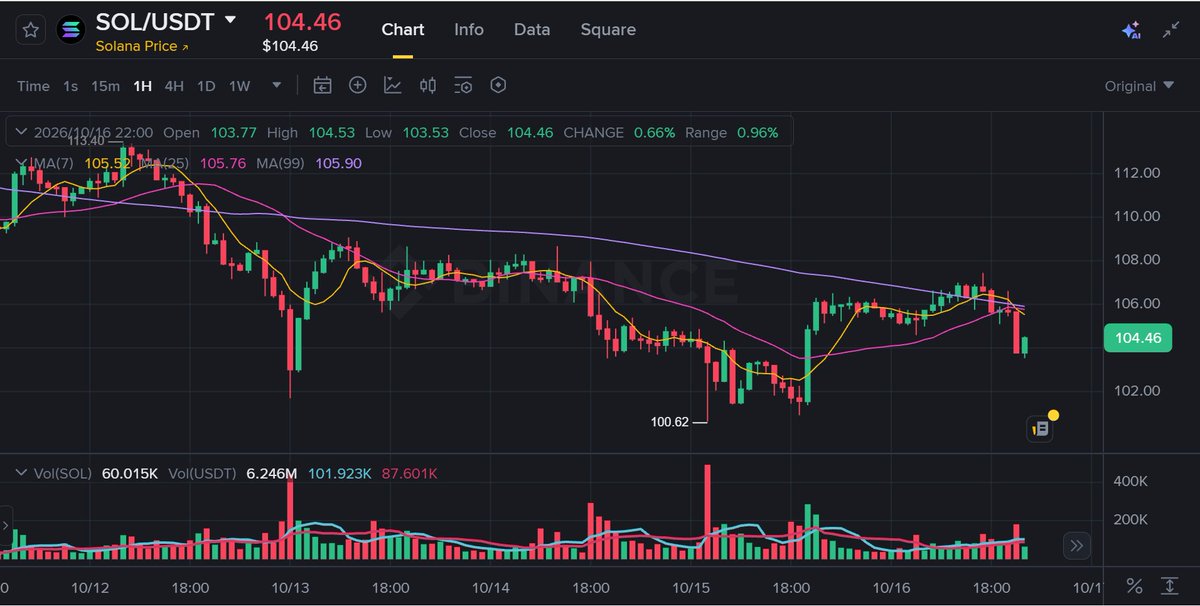Click the hexagon toolbar icon
The height and width of the screenshot is (606, 1200).
[x=498, y=86]
